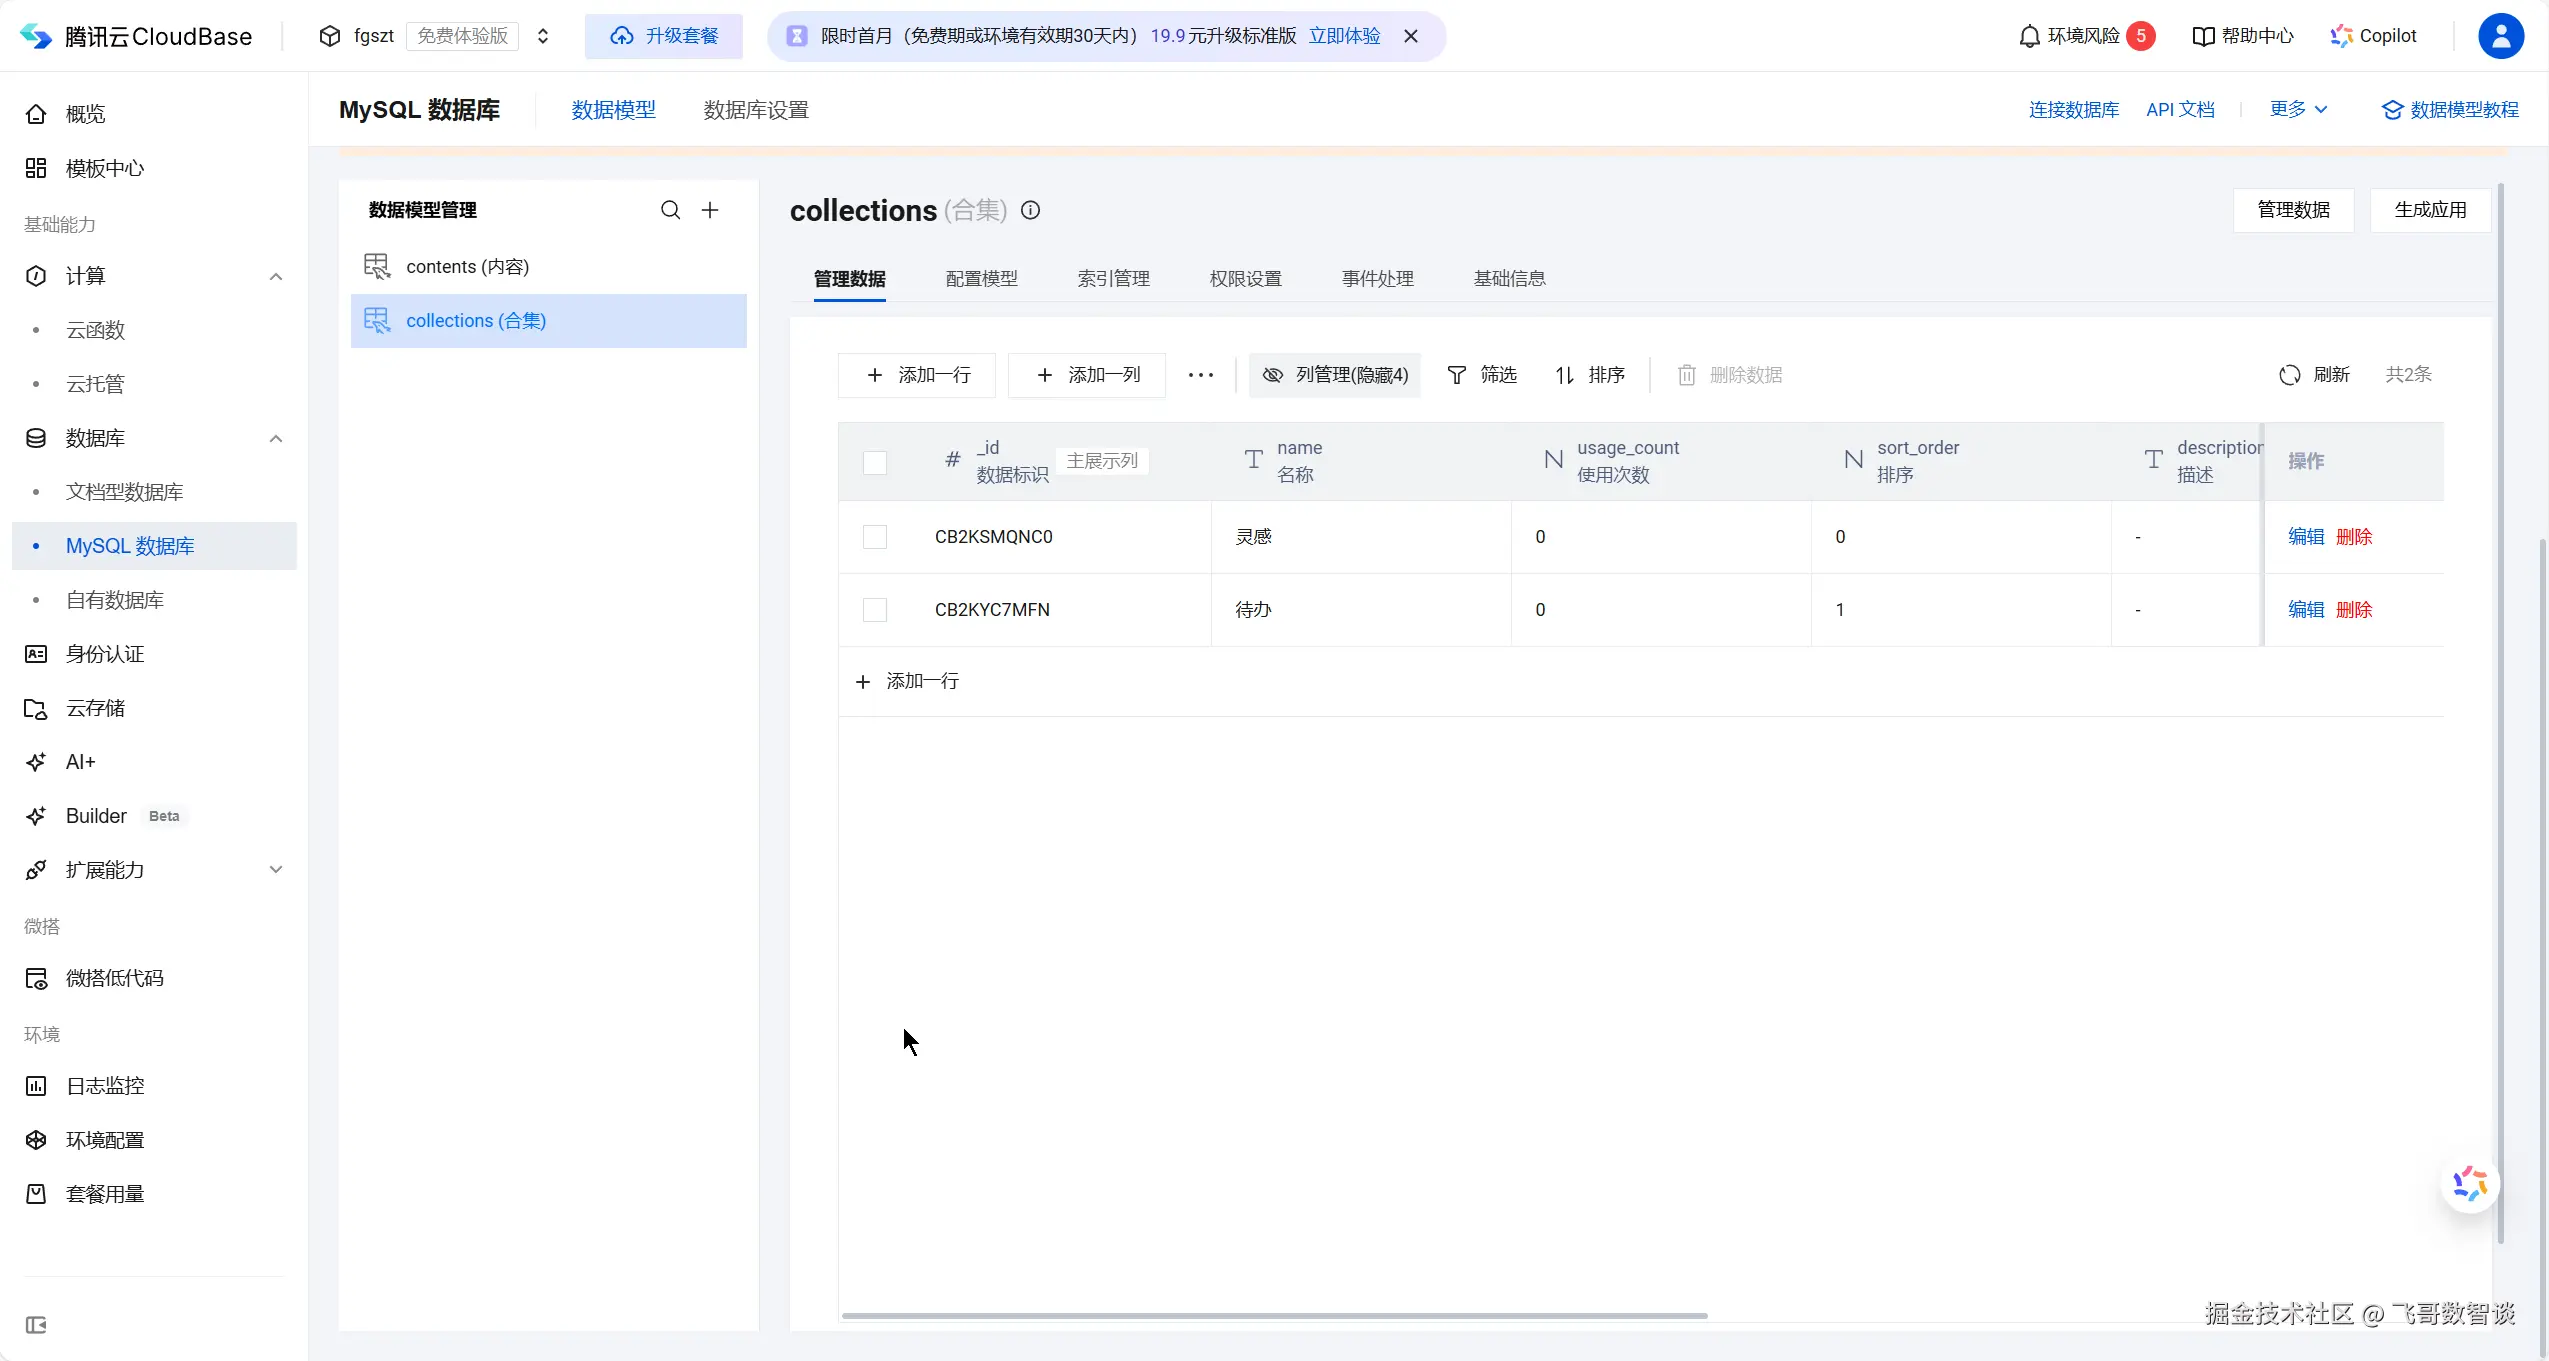
Task: Open collections info tooltip icon
Action: (x=1030, y=210)
